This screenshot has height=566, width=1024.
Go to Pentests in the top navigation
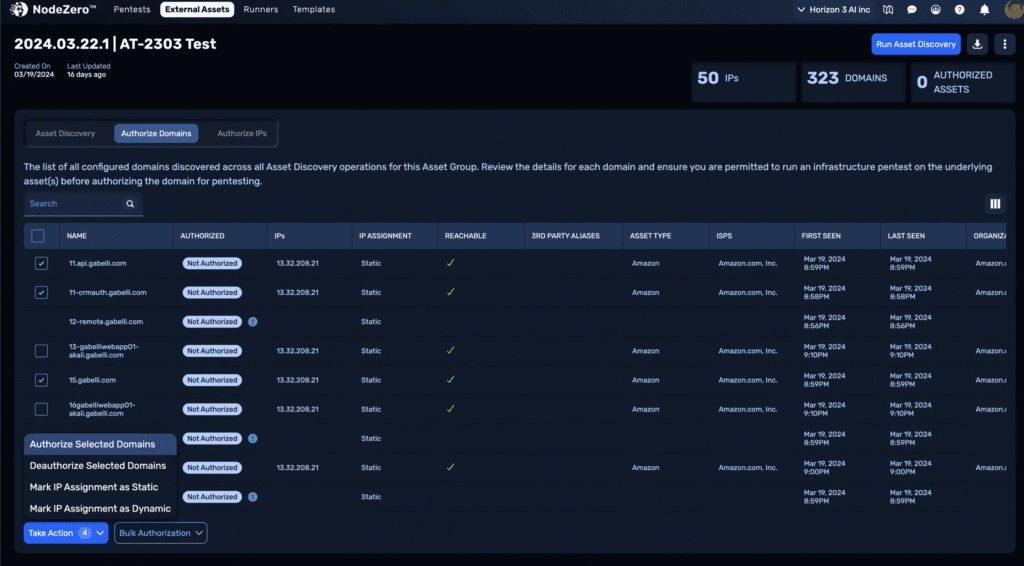pyautogui.click(x=133, y=10)
